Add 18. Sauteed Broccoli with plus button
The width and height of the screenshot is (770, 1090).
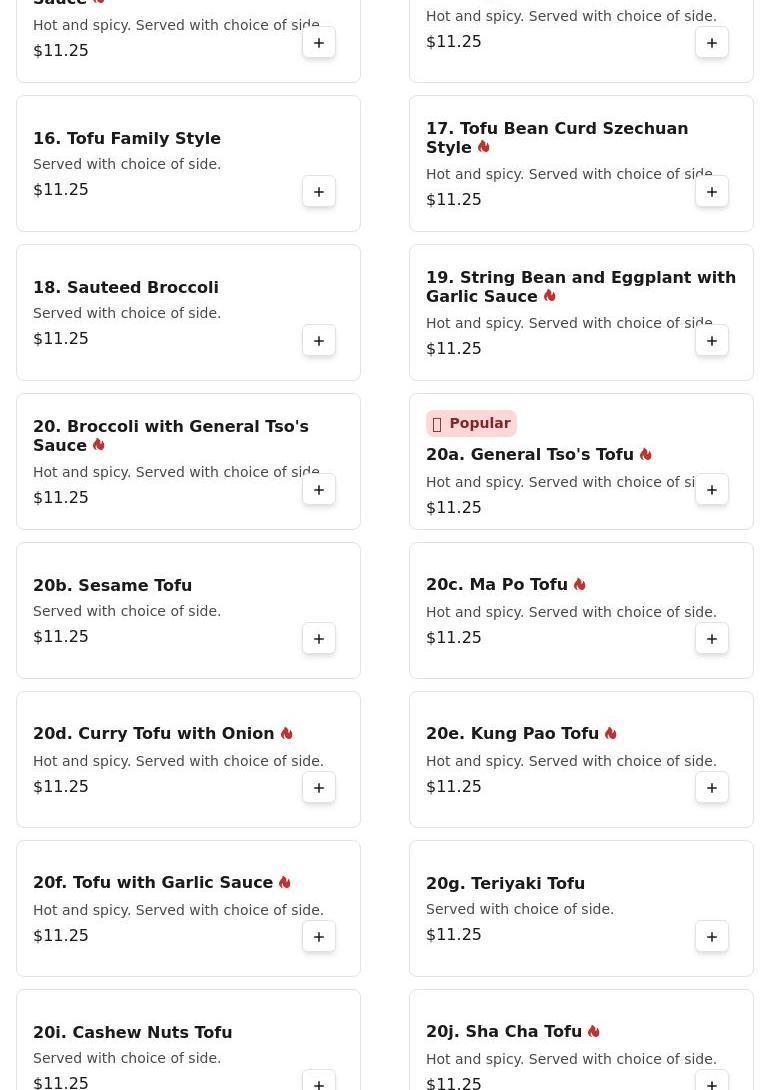[x=319, y=341]
